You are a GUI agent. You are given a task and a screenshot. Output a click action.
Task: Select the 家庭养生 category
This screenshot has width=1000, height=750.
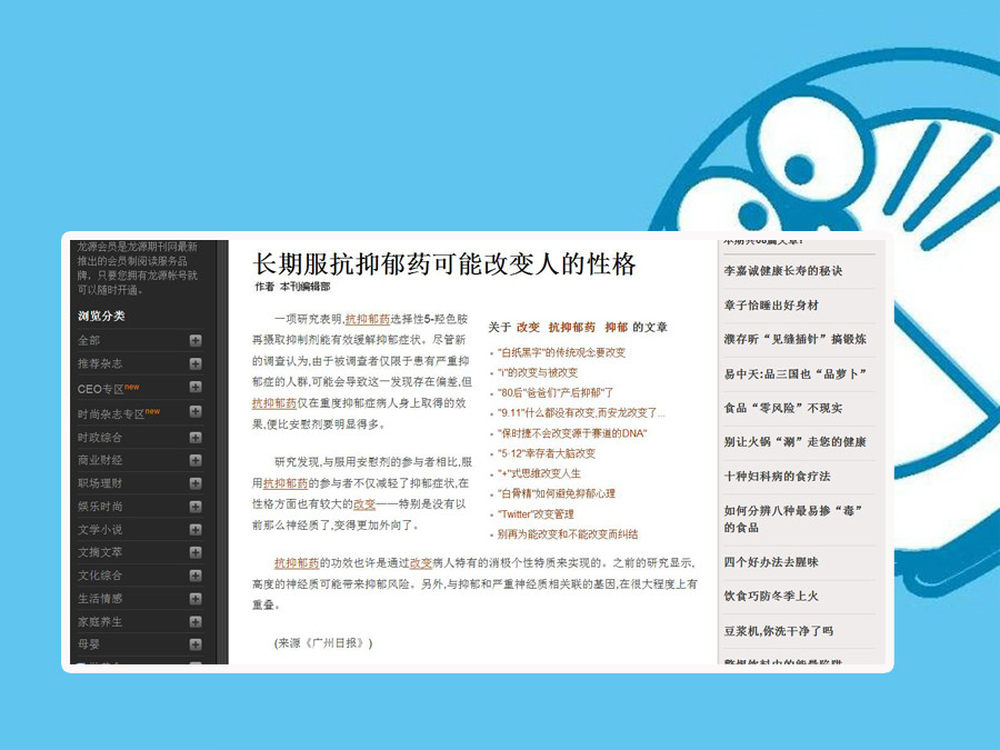[99, 622]
